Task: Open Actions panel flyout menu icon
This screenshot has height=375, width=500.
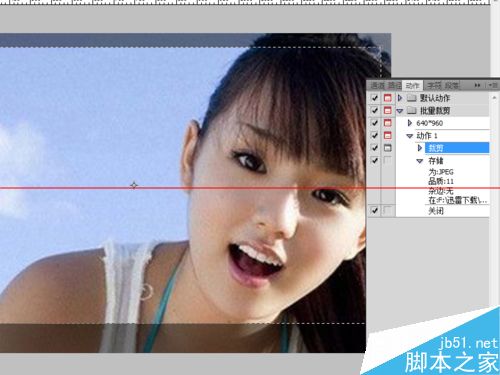Action: (x=493, y=85)
